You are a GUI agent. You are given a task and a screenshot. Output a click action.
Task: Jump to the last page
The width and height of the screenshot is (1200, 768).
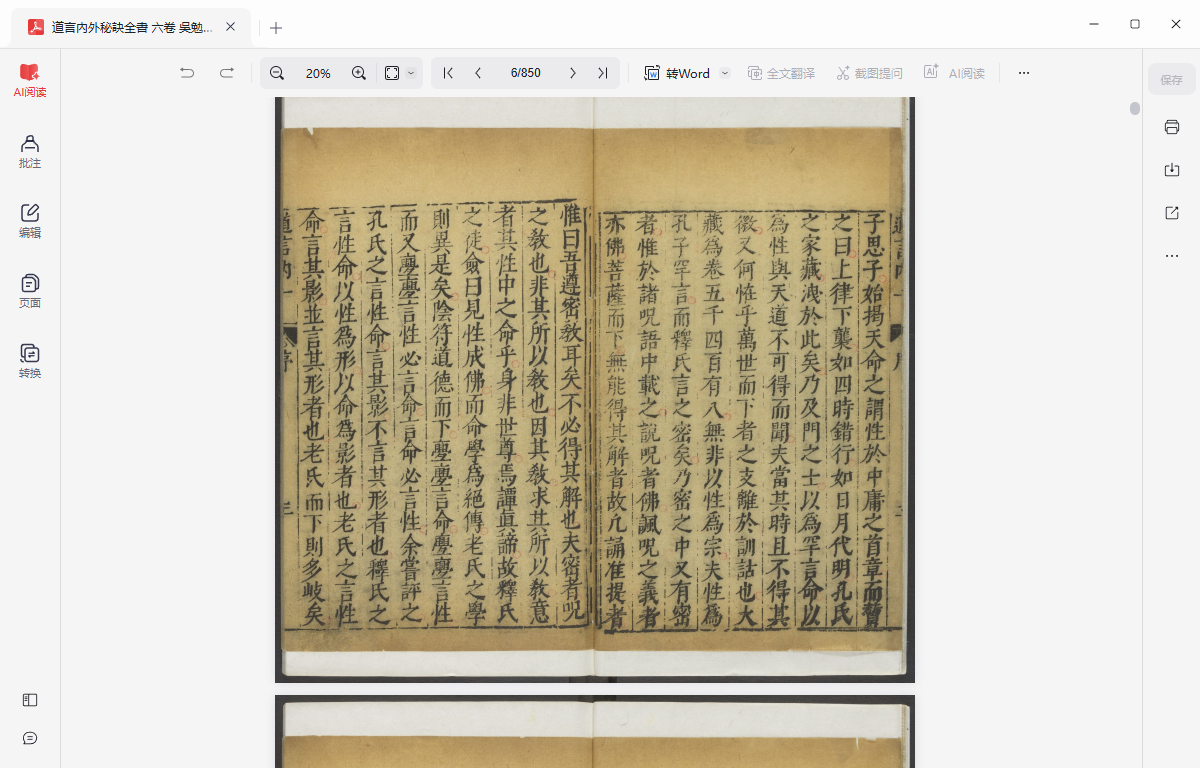[602, 73]
